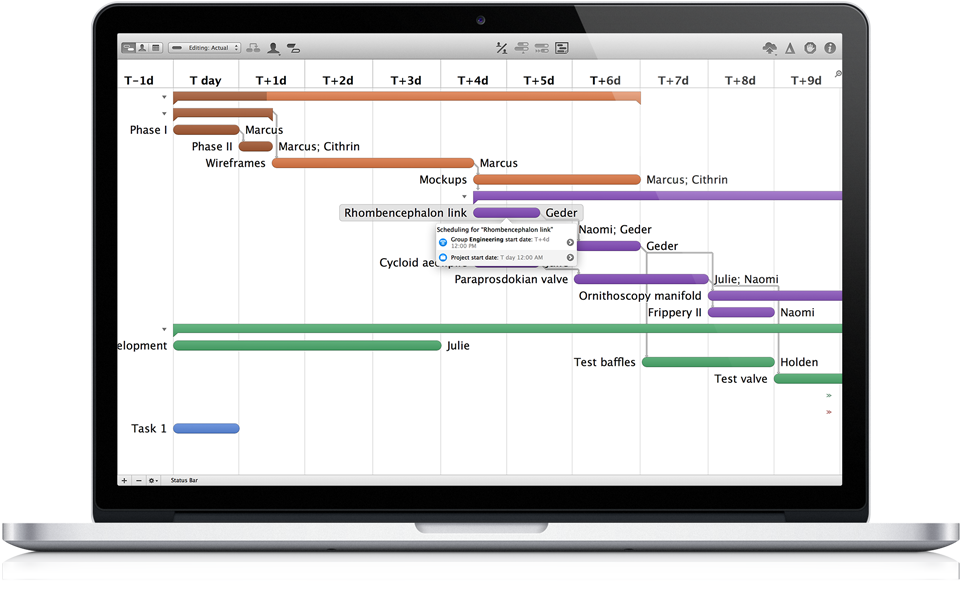Image resolution: width=960 pixels, height=590 pixels.
Task: Open Project start date detail arrow
Action: click(x=570, y=258)
